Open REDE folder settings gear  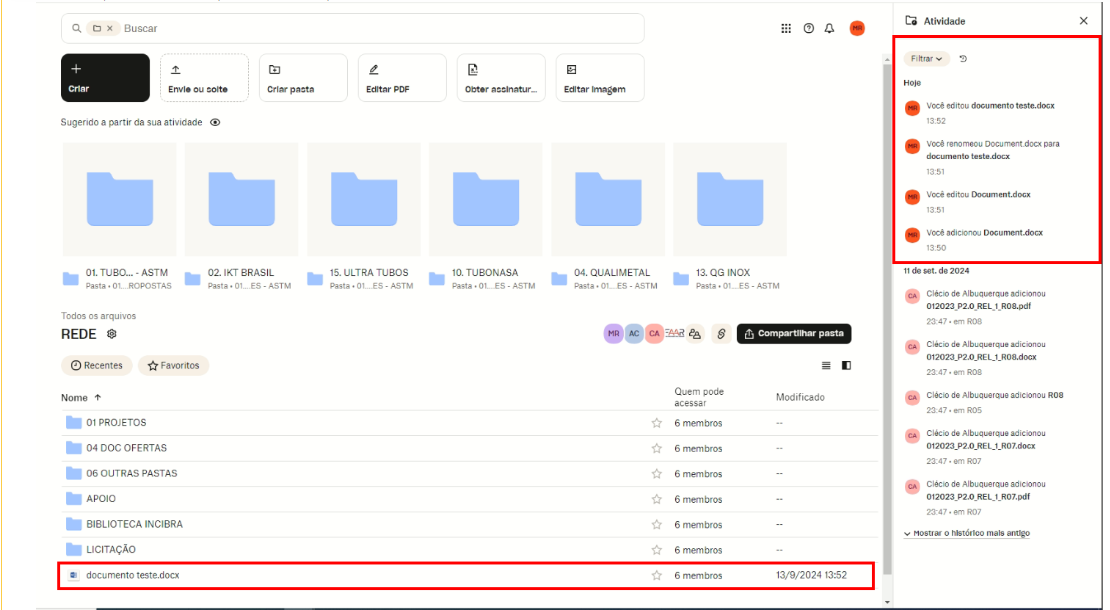[x=112, y=334]
